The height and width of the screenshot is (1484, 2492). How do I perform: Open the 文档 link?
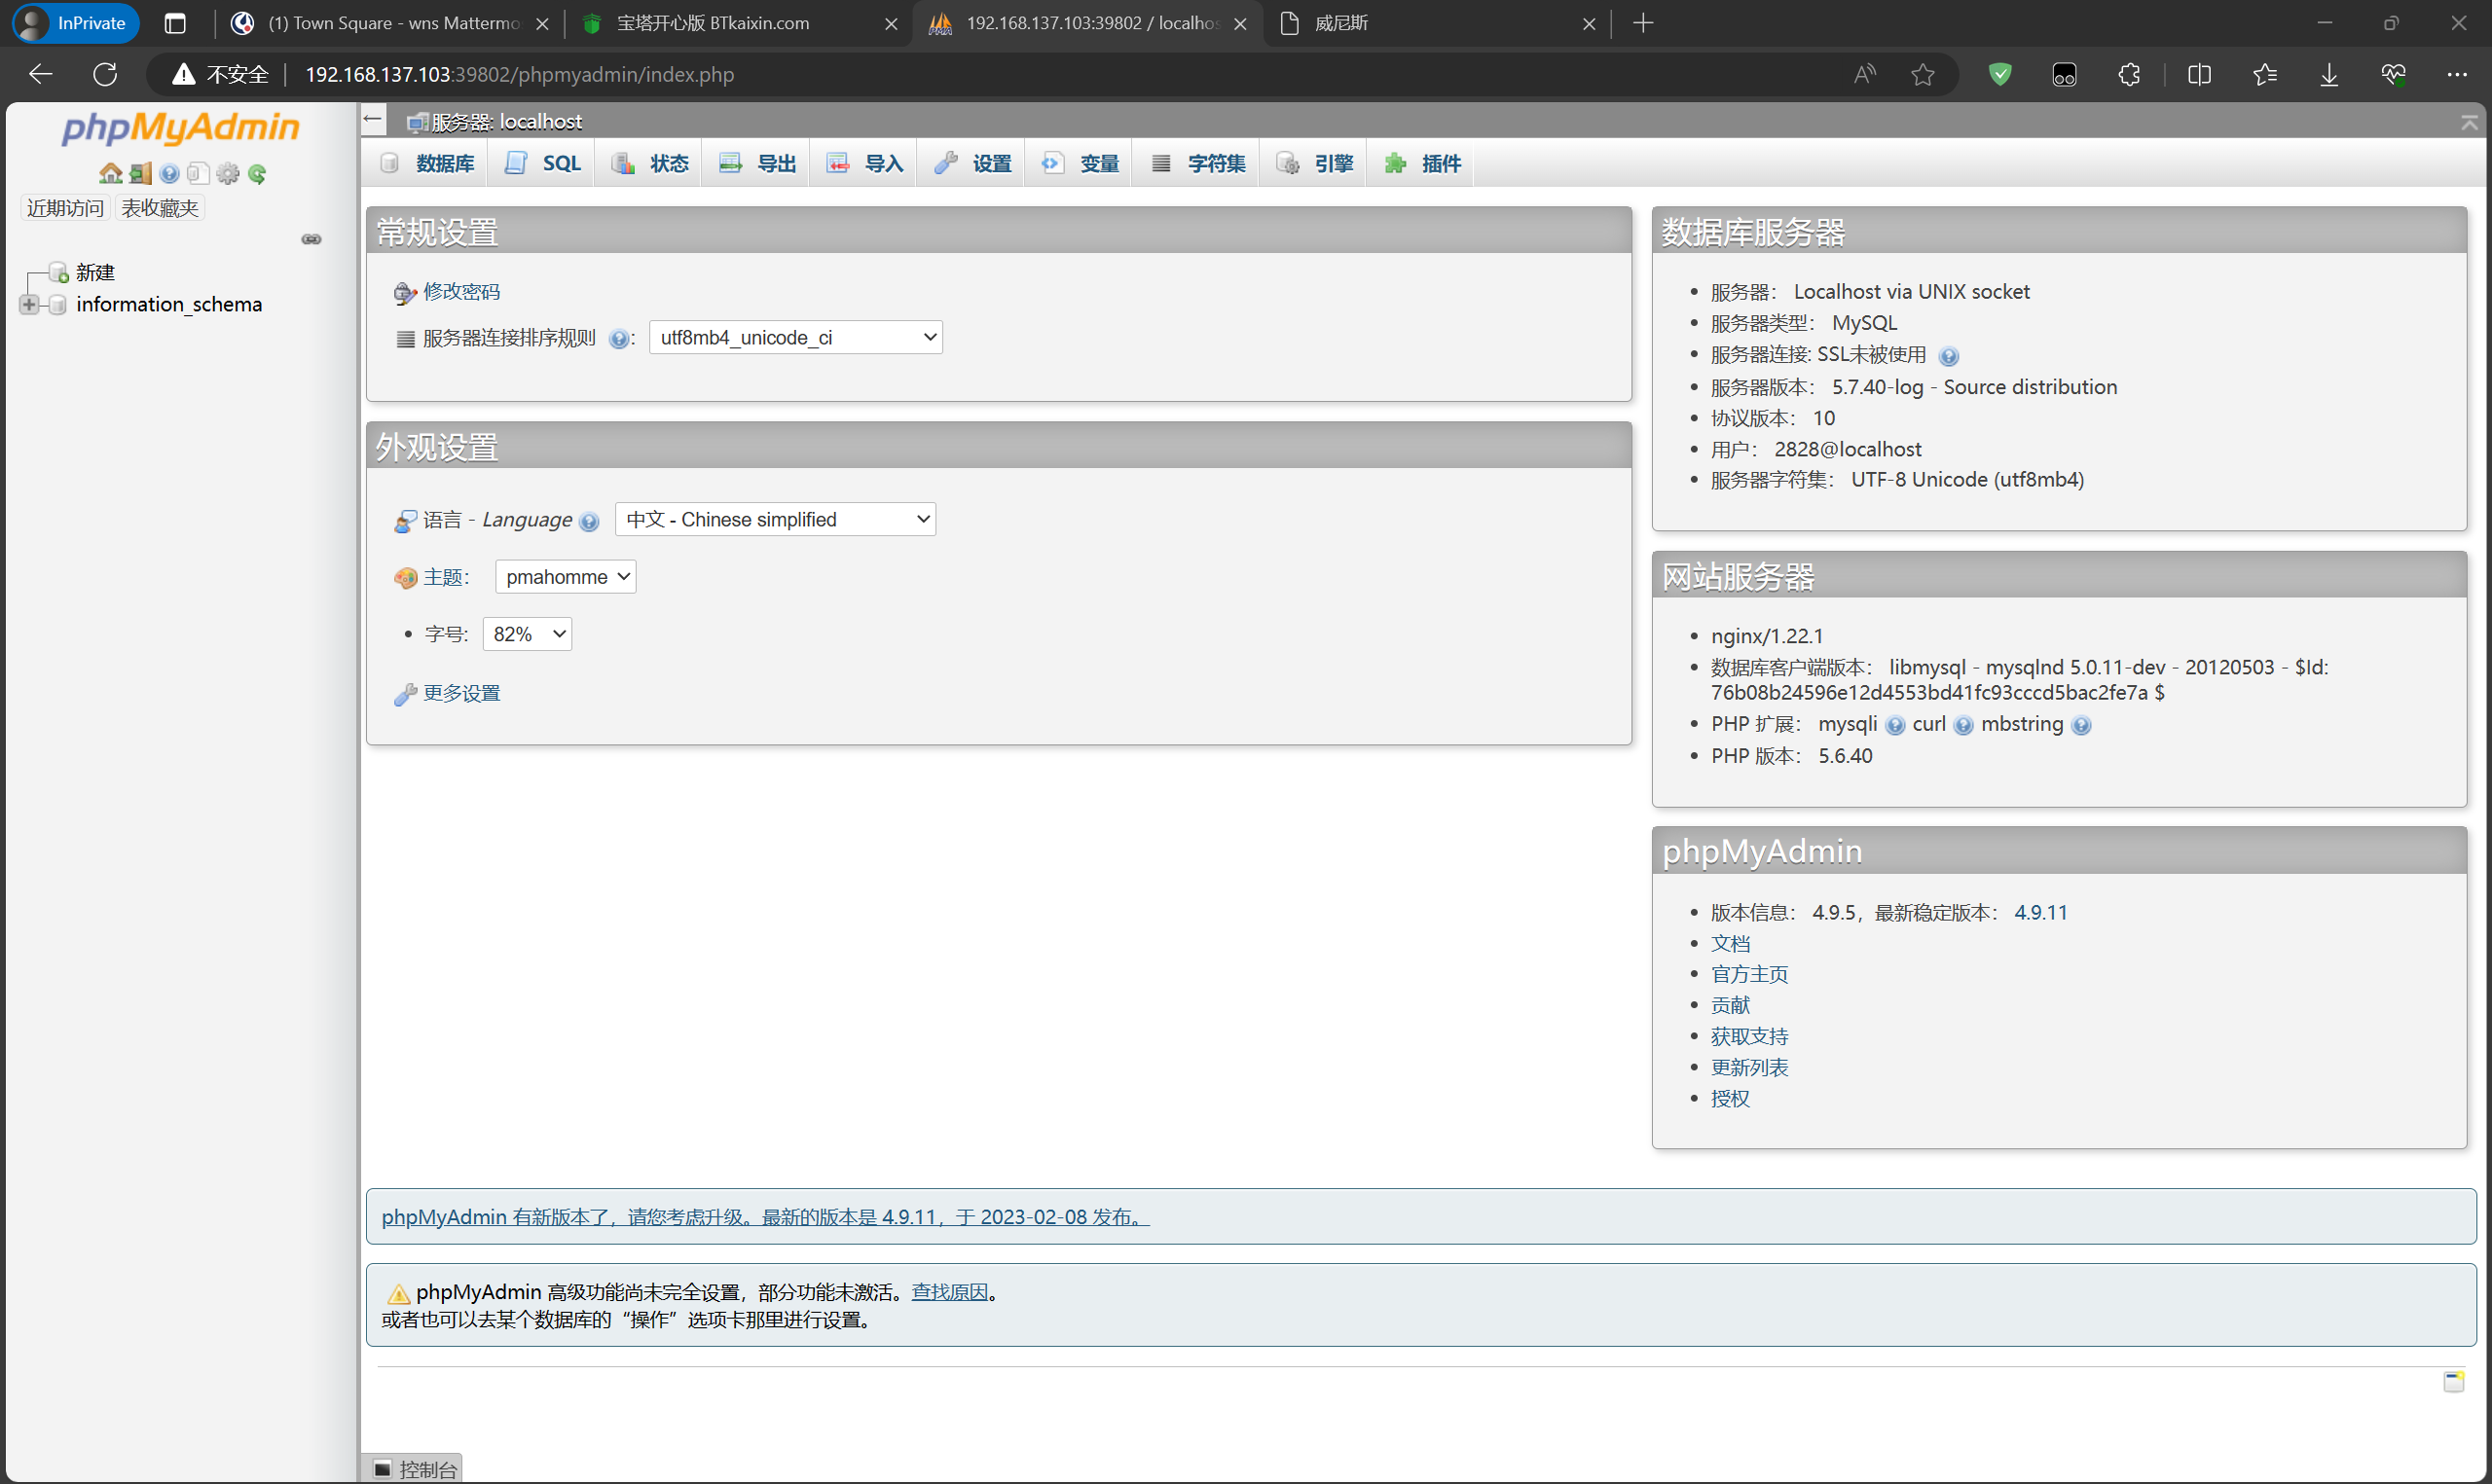1730,943
